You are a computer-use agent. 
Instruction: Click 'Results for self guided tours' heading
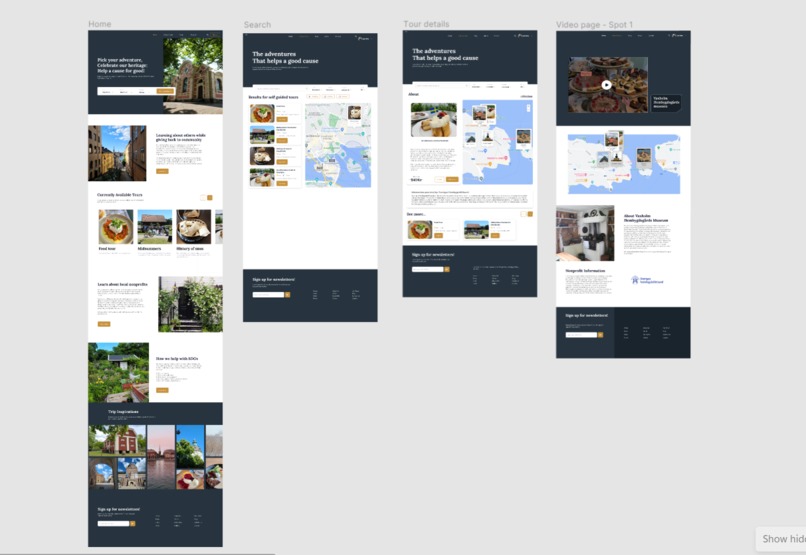click(x=273, y=97)
